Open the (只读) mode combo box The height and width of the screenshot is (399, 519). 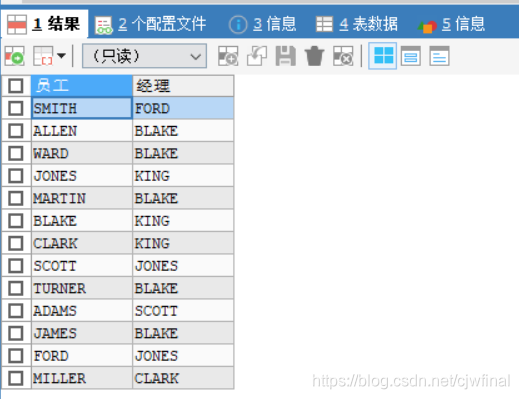(144, 56)
